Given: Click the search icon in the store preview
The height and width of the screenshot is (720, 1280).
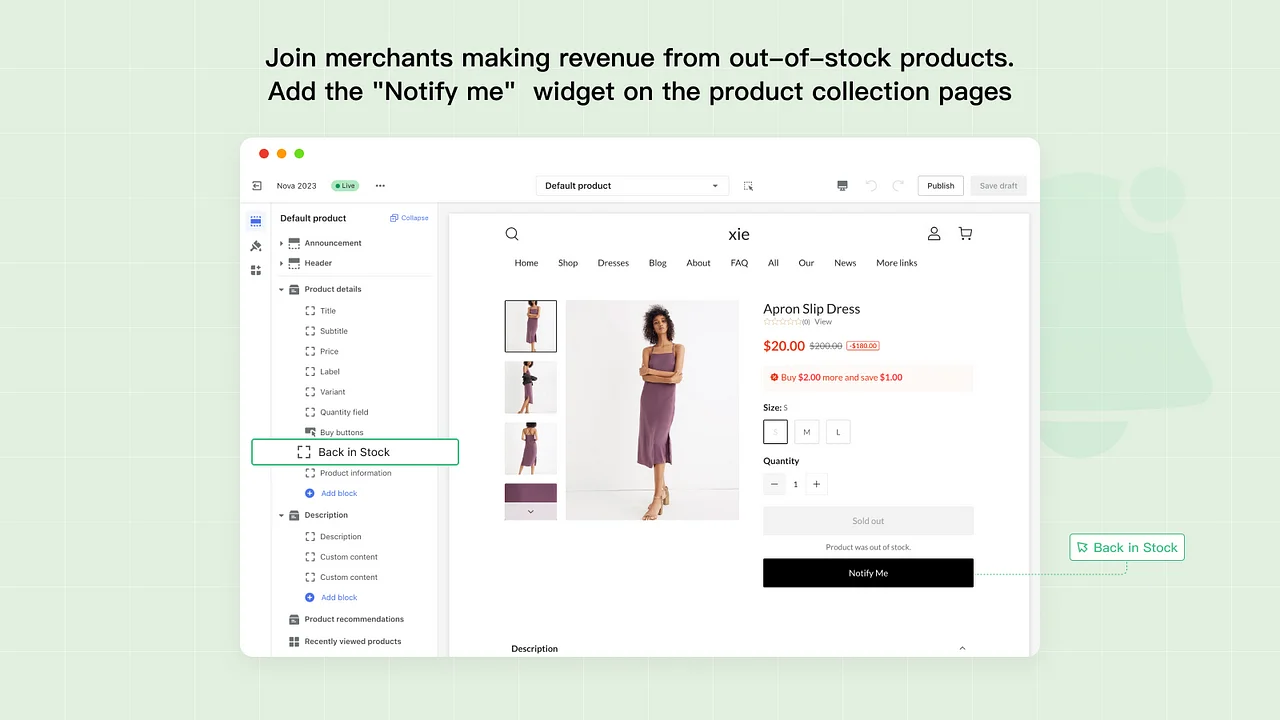Looking at the screenshot, I should coord(512,233).
